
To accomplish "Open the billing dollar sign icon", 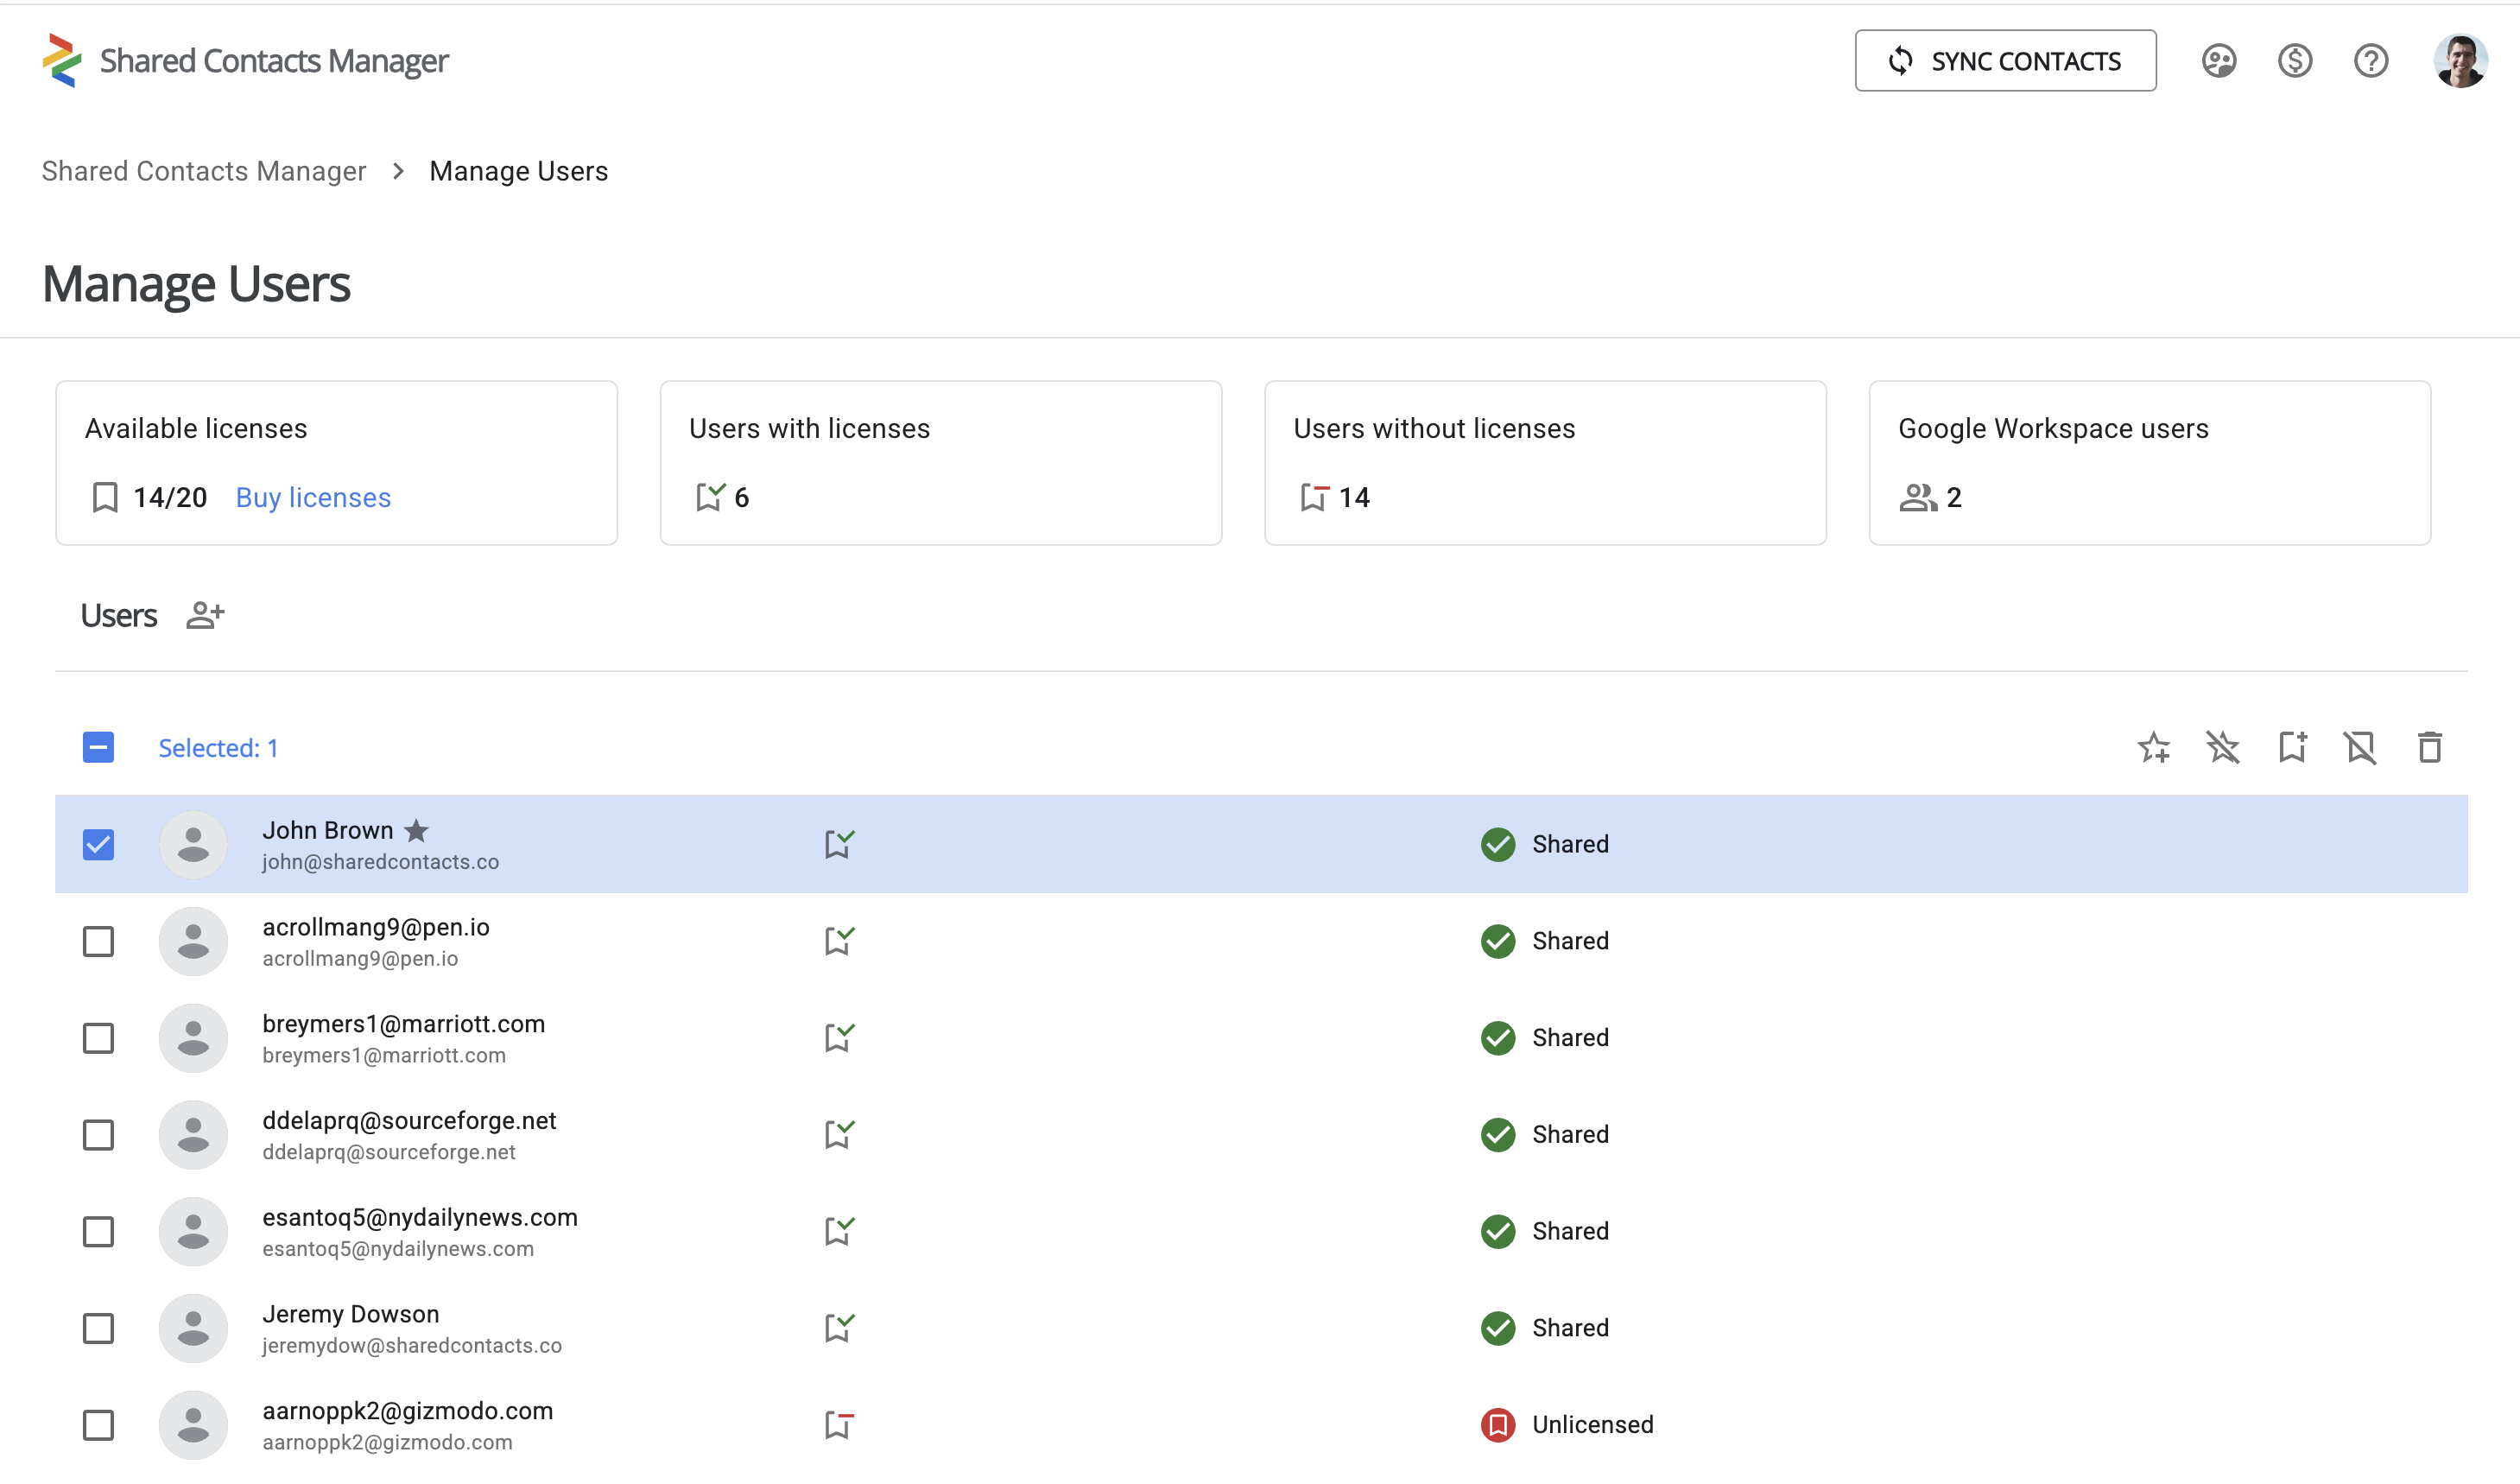I will pyautogui.click(x=2295, y=61).
